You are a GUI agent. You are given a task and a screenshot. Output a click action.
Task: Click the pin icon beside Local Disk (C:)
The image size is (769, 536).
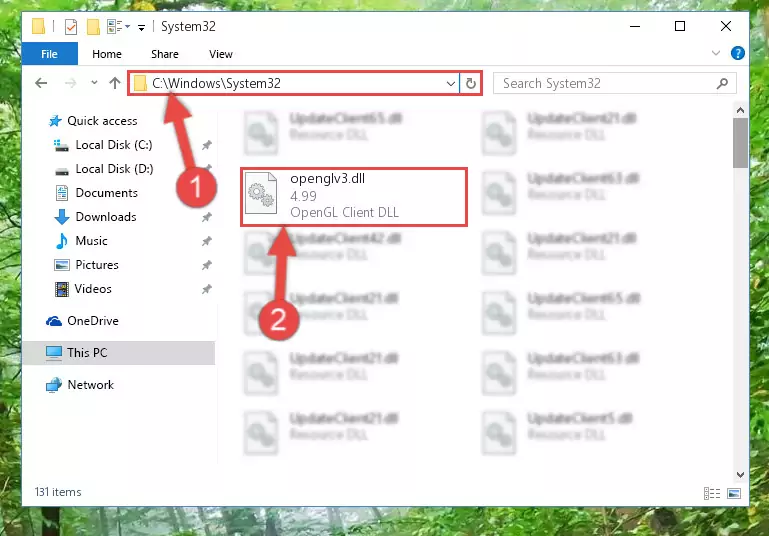(206, 145)
